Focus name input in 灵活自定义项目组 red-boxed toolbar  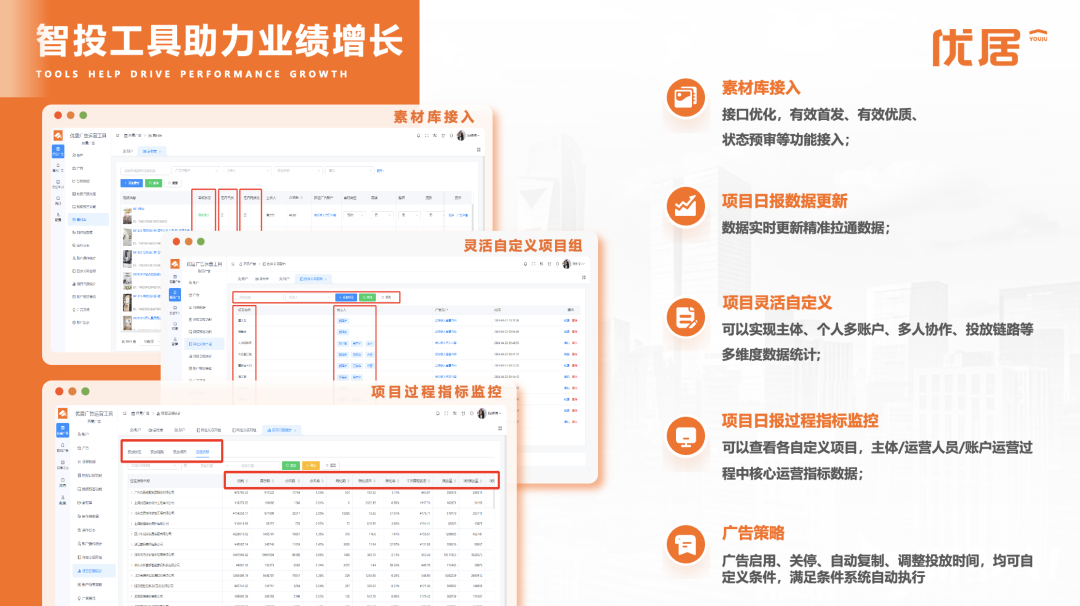tap(259, 297)
